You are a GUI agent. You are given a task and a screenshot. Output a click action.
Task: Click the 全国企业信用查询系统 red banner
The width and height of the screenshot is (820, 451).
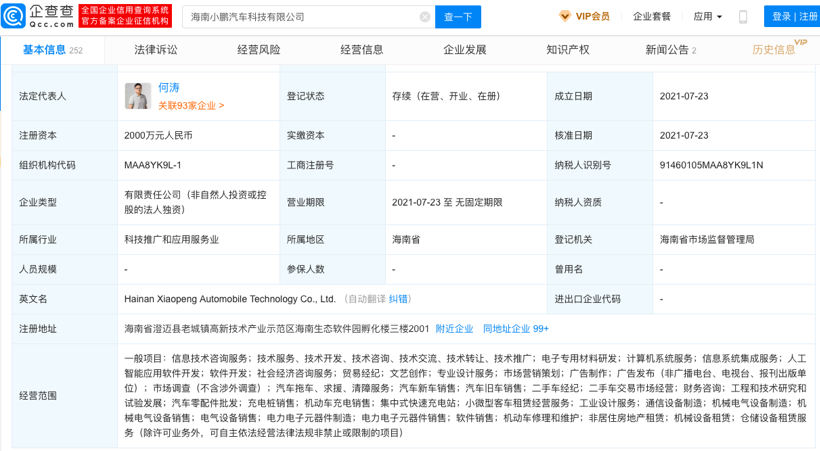[x=125, y=16]
